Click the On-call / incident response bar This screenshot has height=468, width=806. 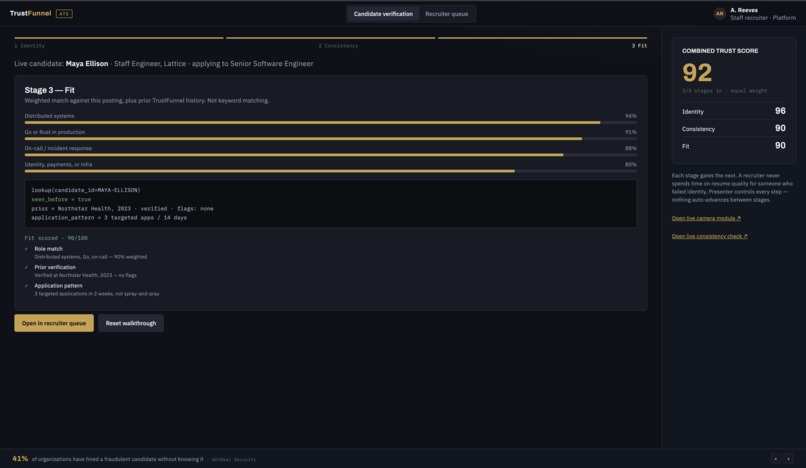[331, 155]
